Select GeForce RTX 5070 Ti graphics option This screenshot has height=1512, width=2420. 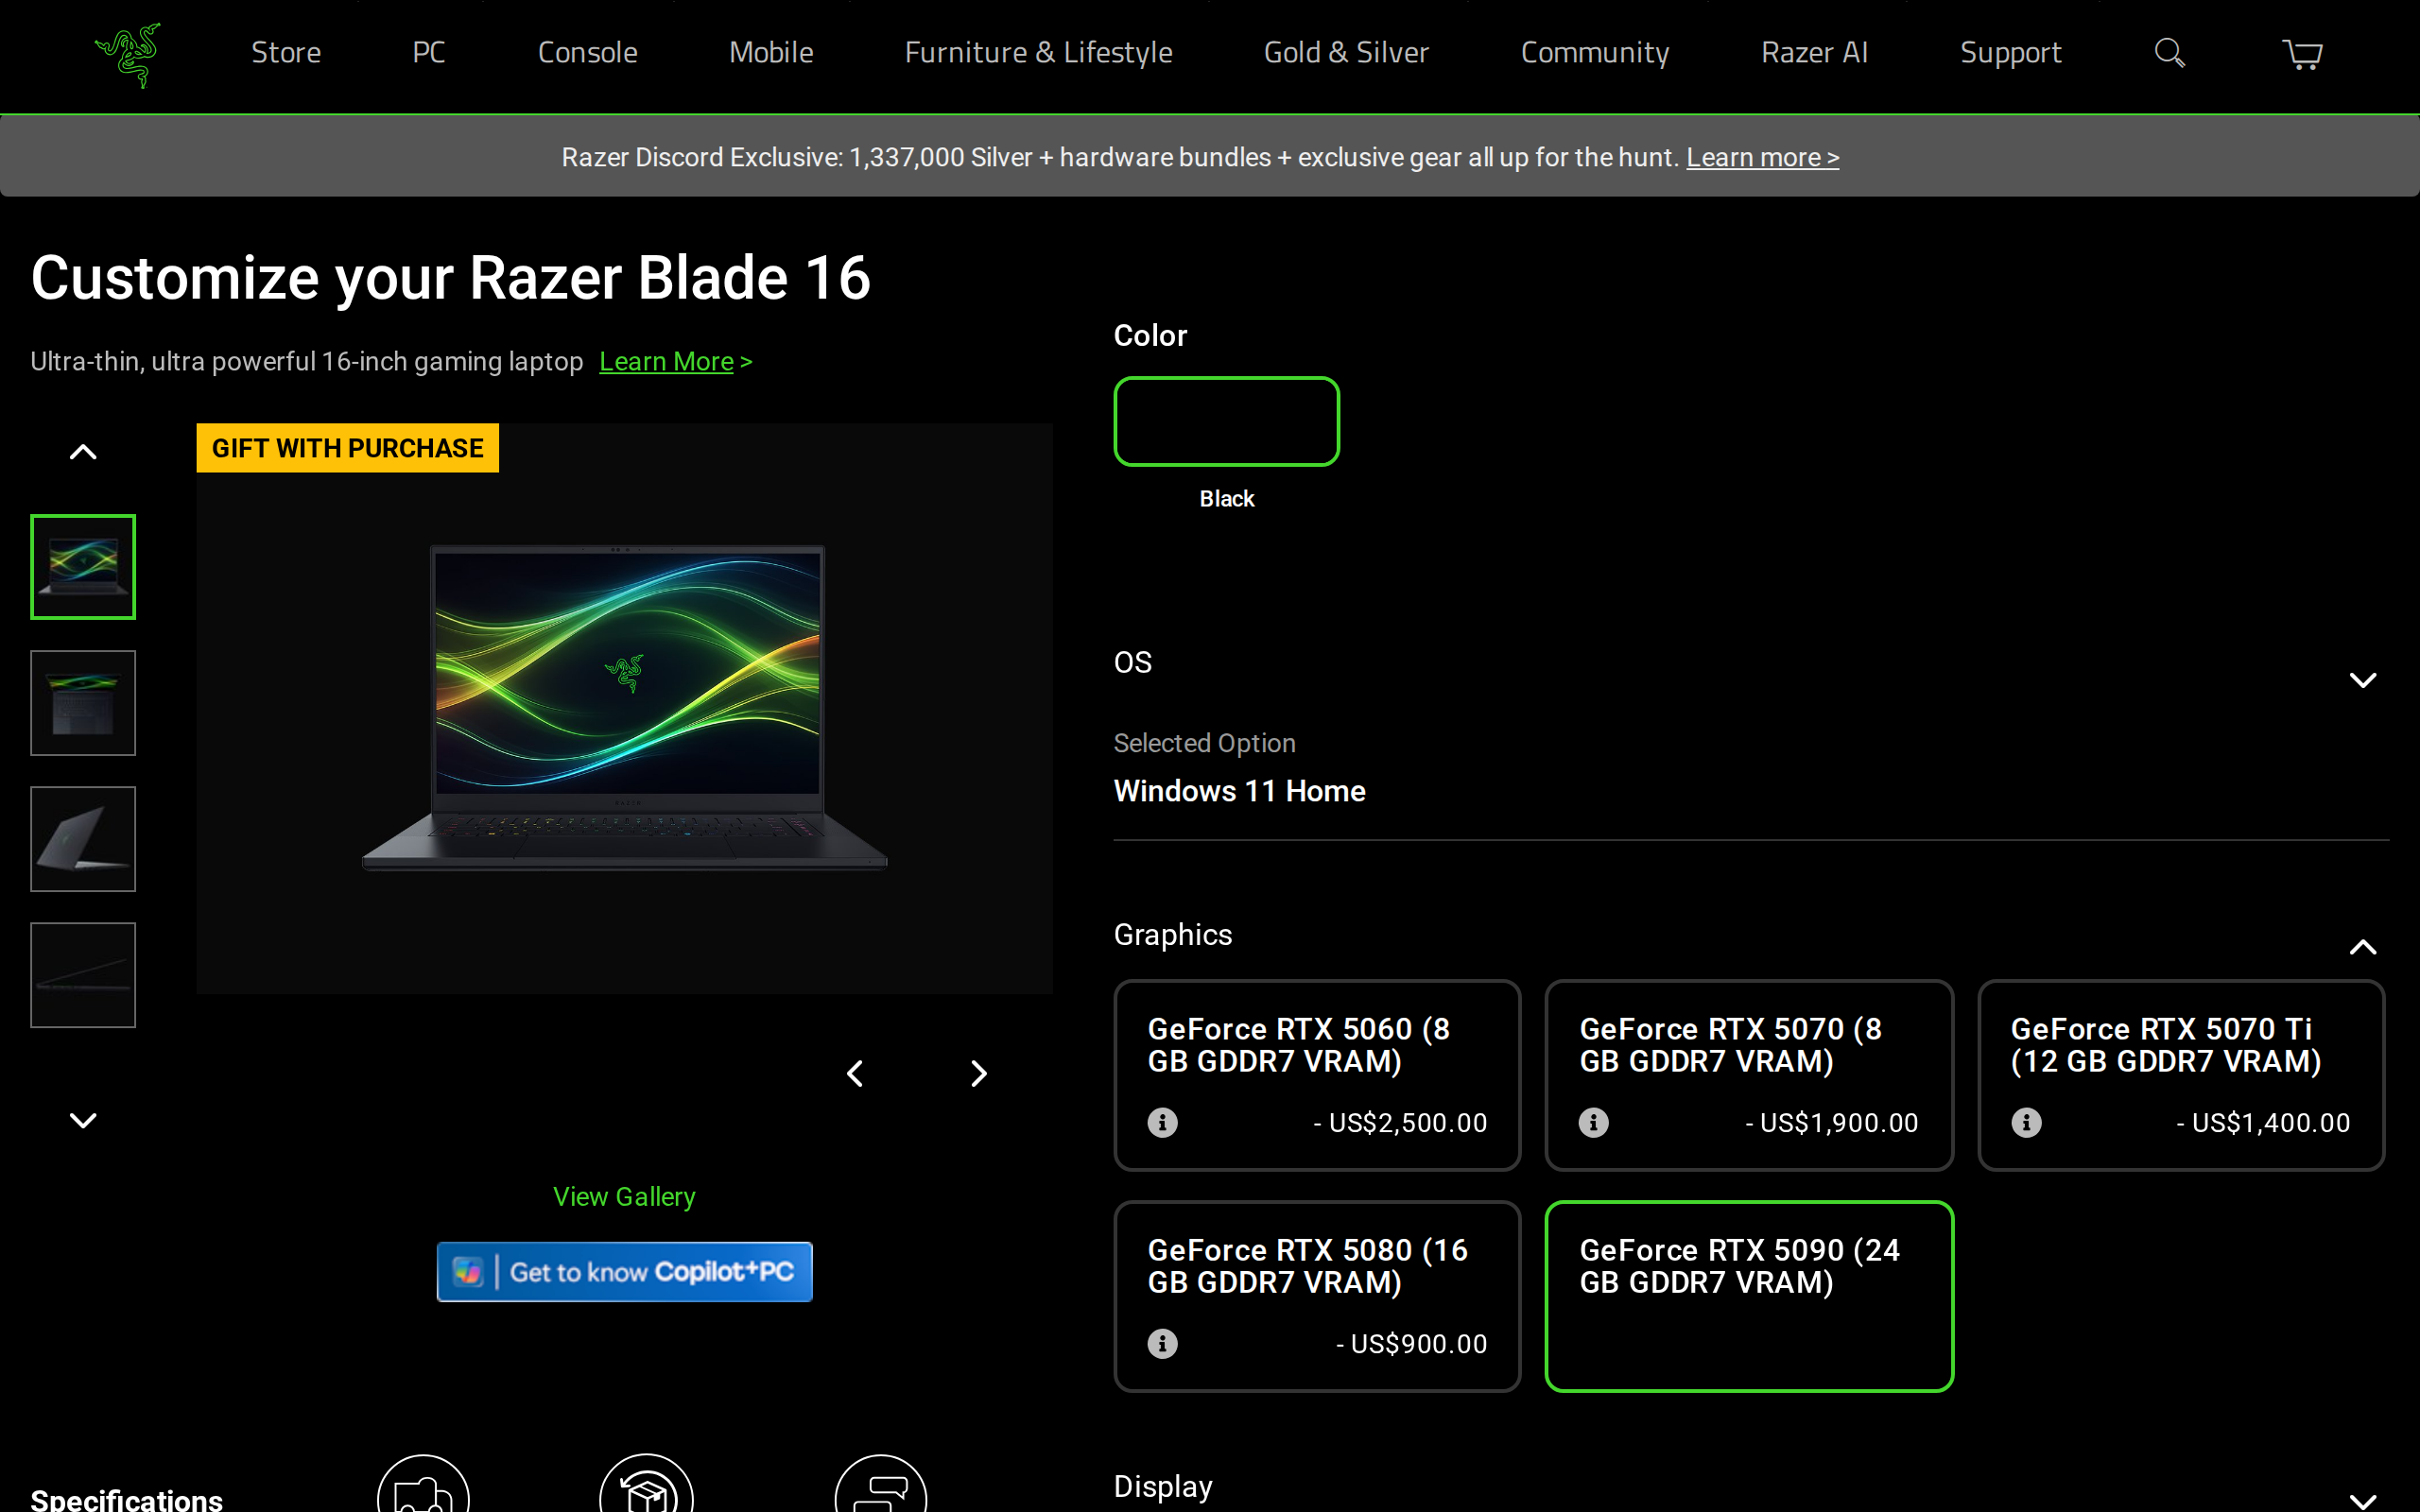click(x=2181, y=1075)
